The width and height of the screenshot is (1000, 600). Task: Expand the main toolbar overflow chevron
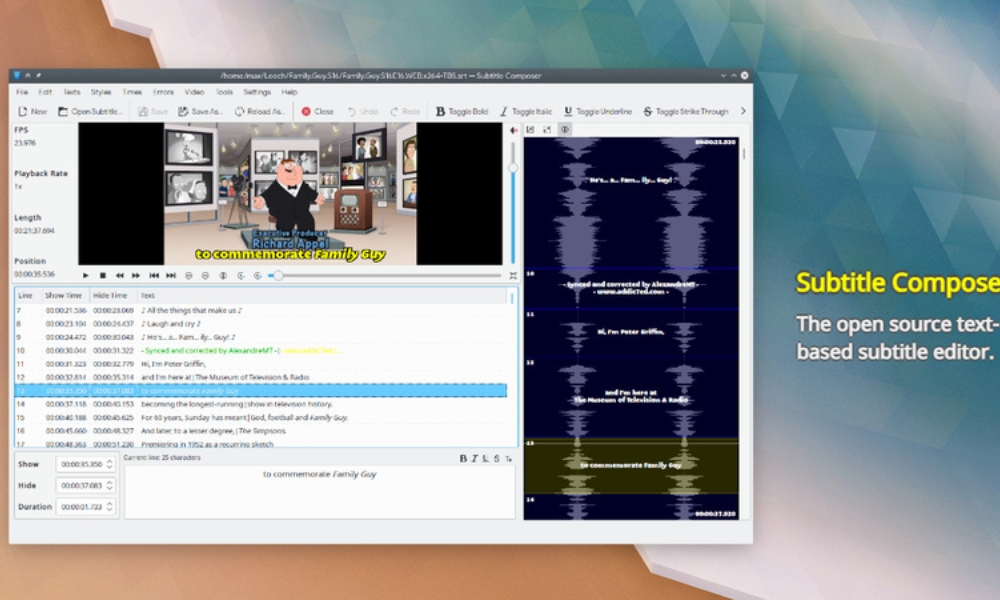[743, 111]
